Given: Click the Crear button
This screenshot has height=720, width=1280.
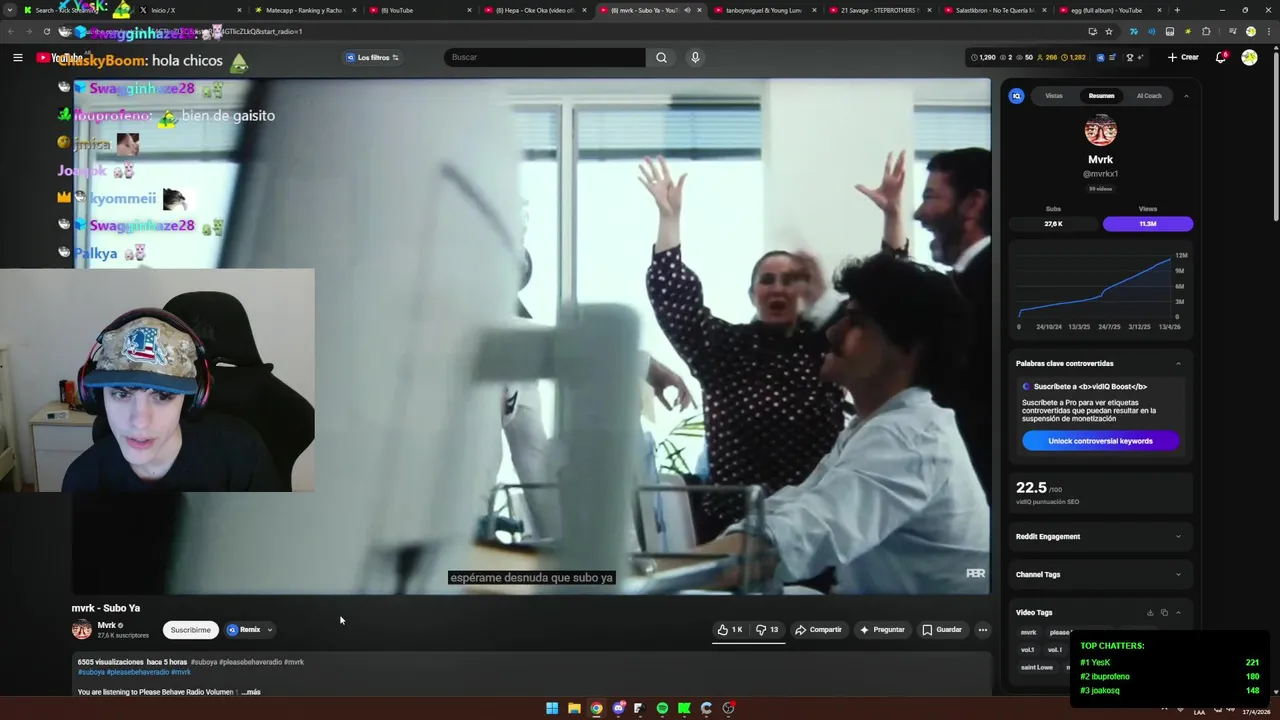Looking at the screenshot, I should click(1182, 57).
